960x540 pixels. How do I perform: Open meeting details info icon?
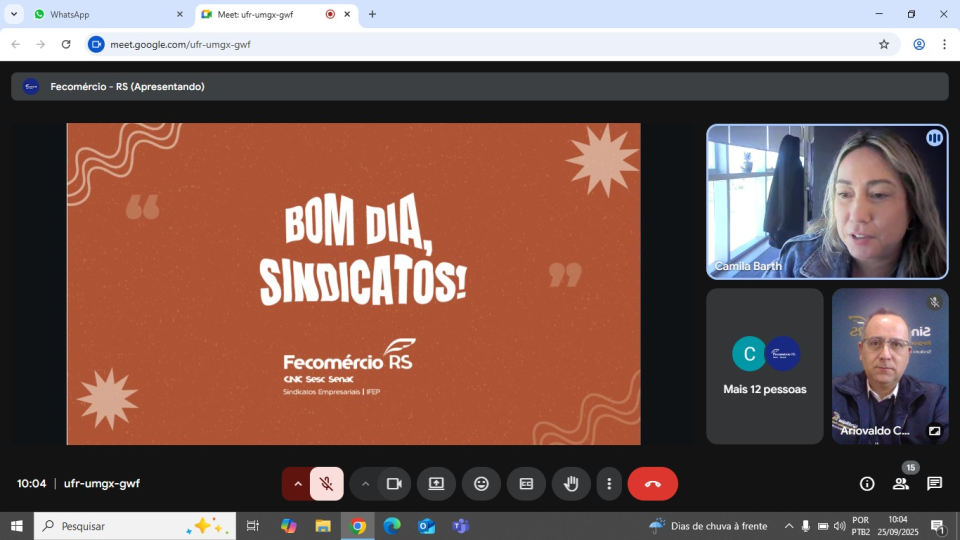(x=867, y=484)
